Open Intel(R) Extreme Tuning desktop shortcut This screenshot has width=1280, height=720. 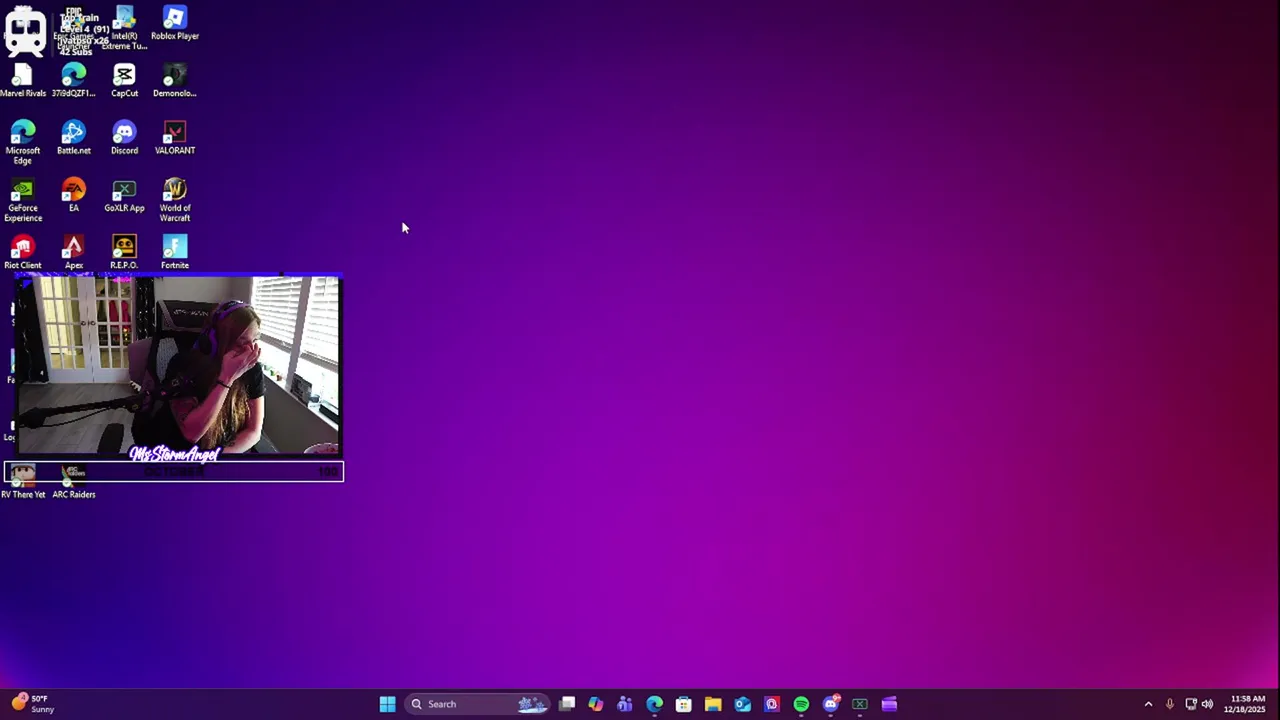click(x=124, y=28)
